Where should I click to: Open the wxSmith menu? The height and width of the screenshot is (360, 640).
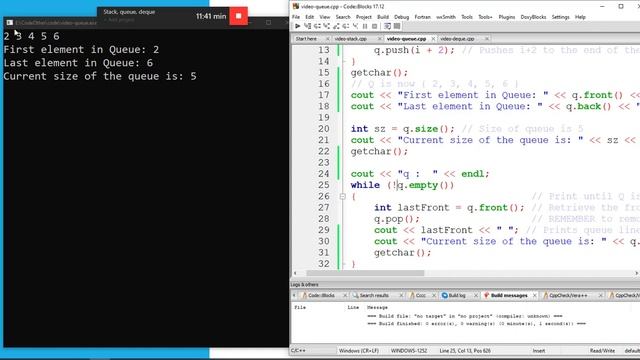(x=446, y=17)
